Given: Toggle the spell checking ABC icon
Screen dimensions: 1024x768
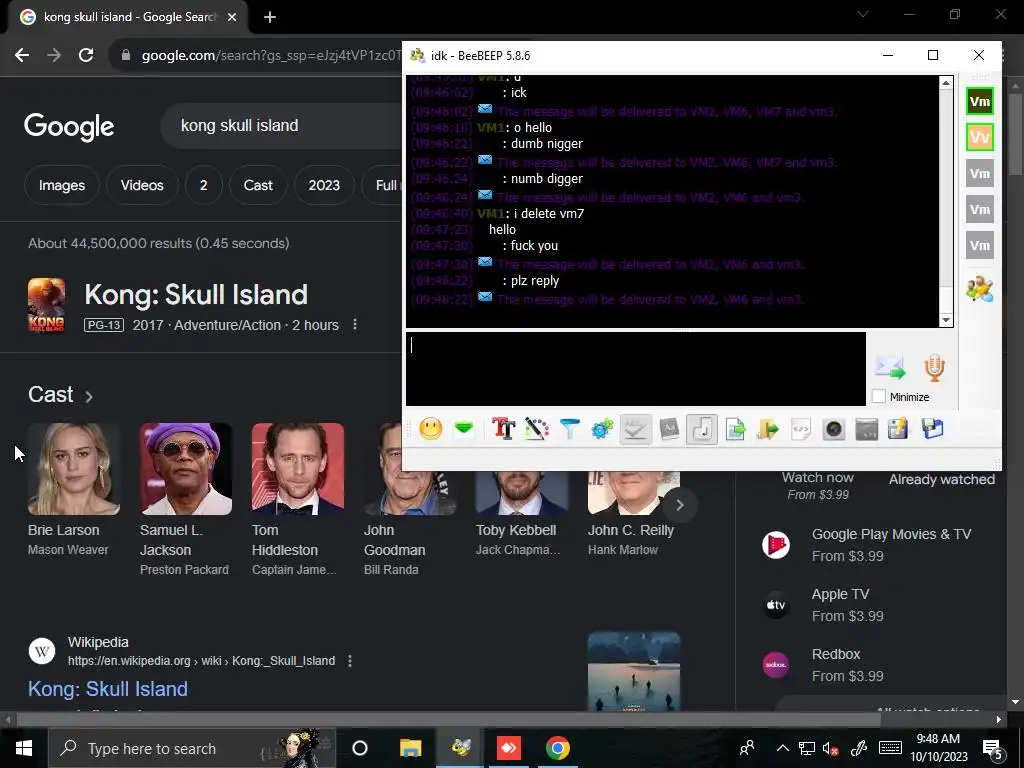Looking at the screenshot, I should tap(635, 429).
